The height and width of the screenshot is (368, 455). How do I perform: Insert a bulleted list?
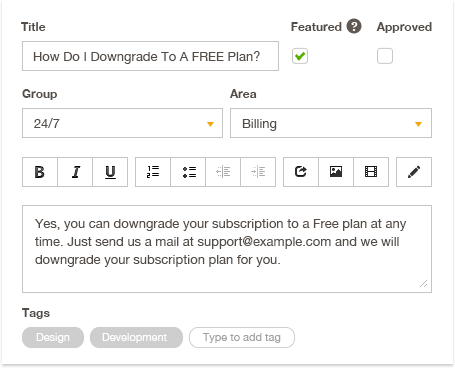(188, 172)
